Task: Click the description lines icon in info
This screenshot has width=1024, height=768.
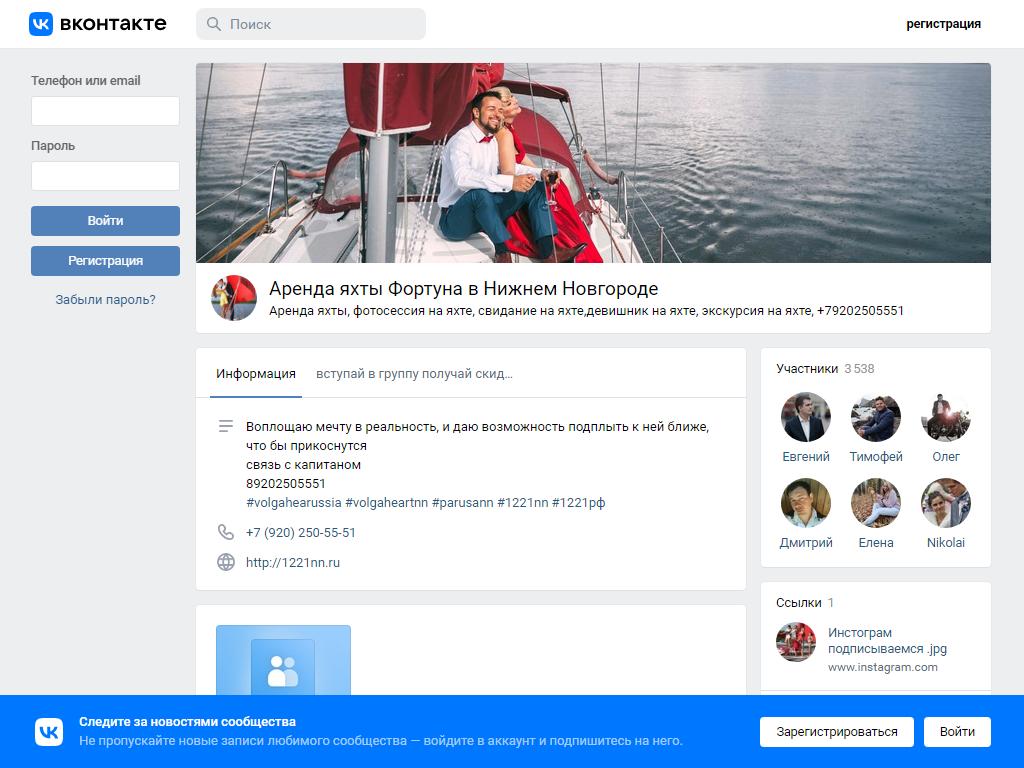Action: click(x=226, y=427)
